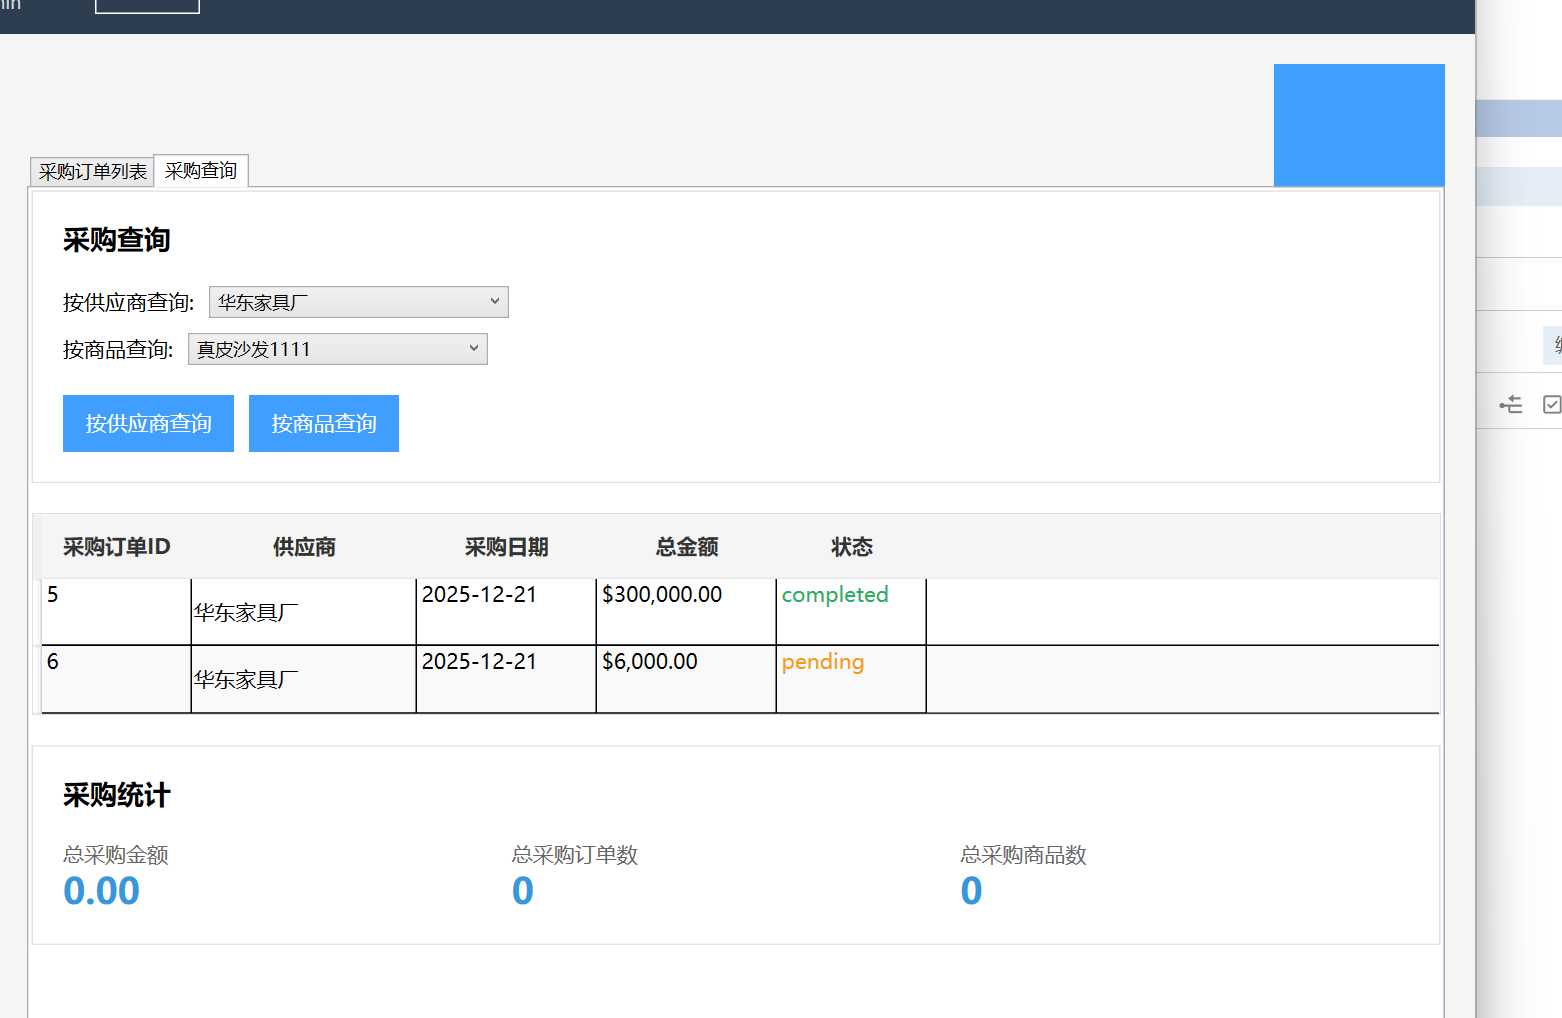The height and width of the screenshot is (1018, 1562).
Task: Select order ID 6 cell
Action: pyautogui.click(x=116, y=679)
